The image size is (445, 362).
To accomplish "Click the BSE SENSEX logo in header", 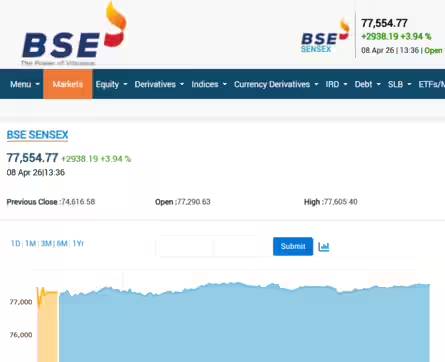I will (x=325, y=36).
